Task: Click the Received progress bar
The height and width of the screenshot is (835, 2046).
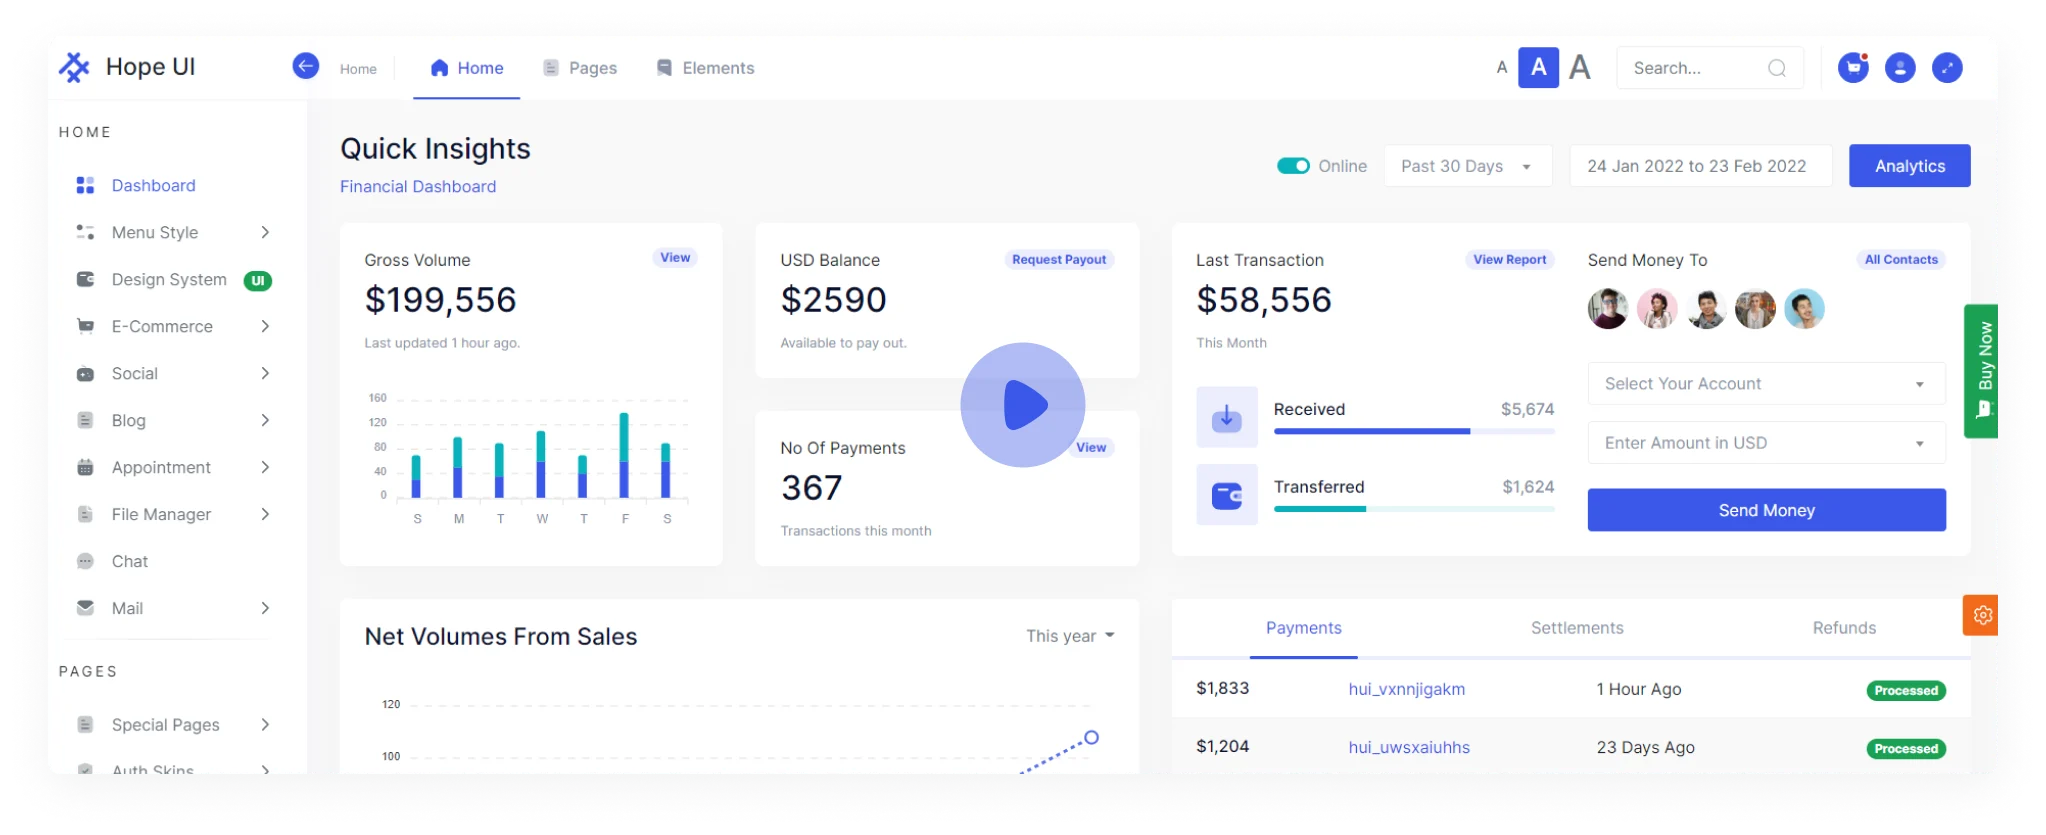Action: 1413,431
